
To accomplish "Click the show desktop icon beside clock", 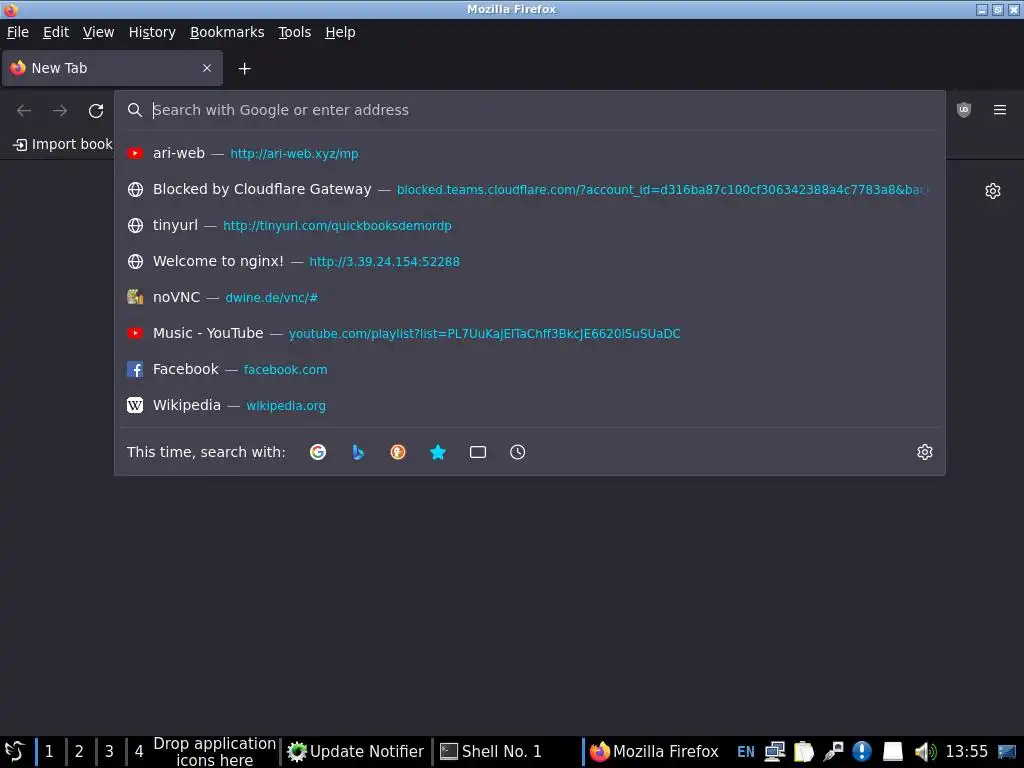I will [1007, 752].
